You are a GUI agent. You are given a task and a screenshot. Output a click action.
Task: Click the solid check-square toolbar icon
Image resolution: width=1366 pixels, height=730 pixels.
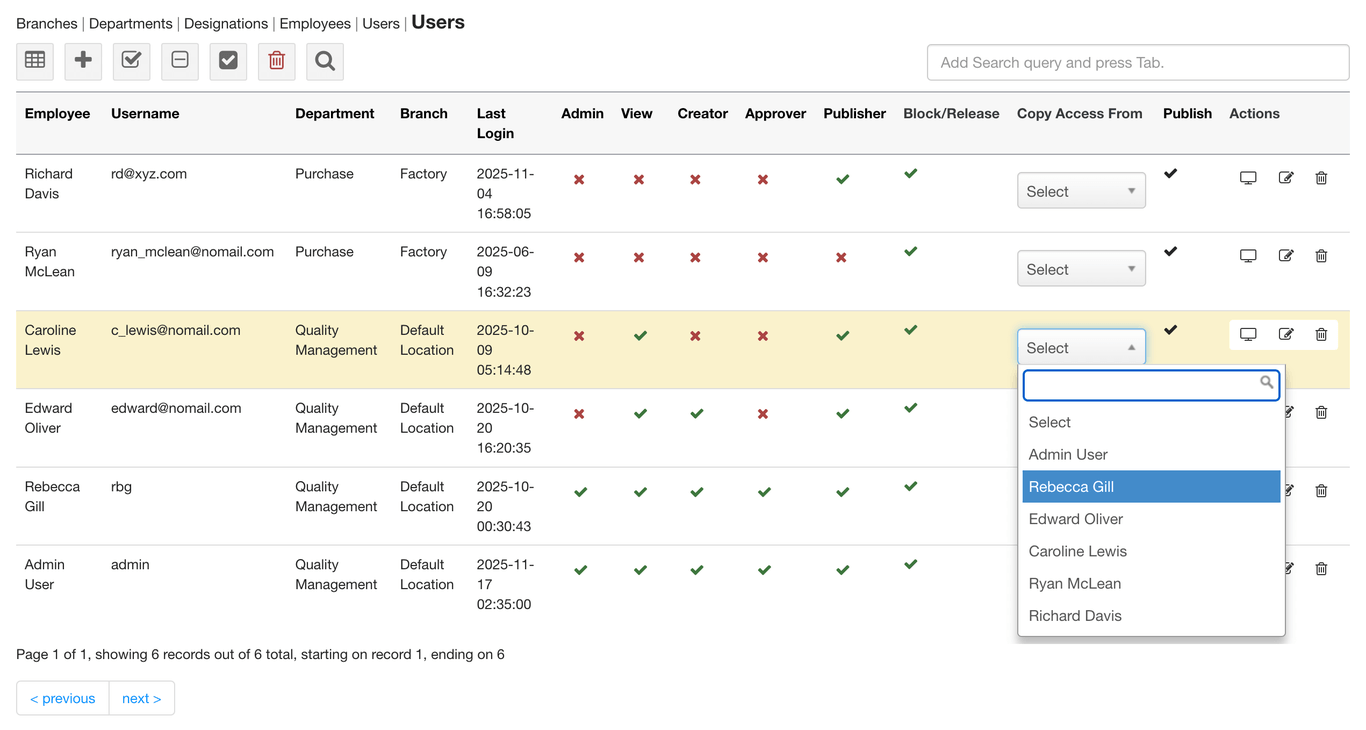coord(228,61)
